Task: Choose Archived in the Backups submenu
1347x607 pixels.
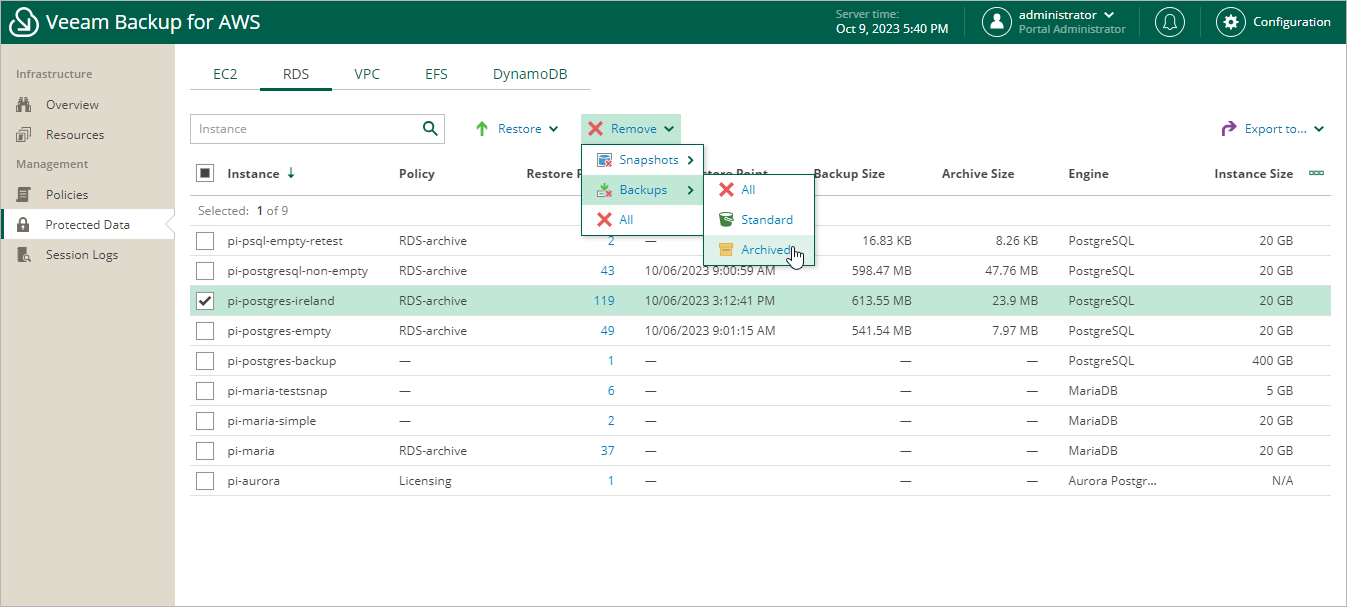Action: coord(760,250)
